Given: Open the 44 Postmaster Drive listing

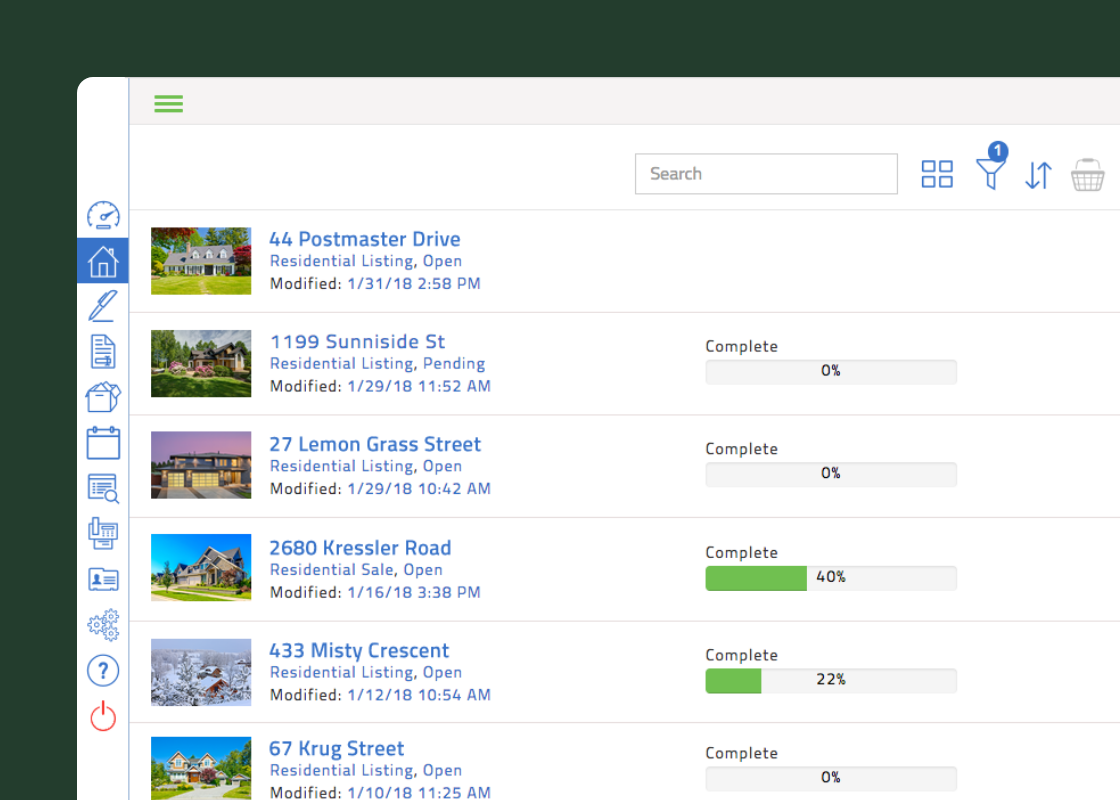Looking at the screenshot, I should click(364, 239).
